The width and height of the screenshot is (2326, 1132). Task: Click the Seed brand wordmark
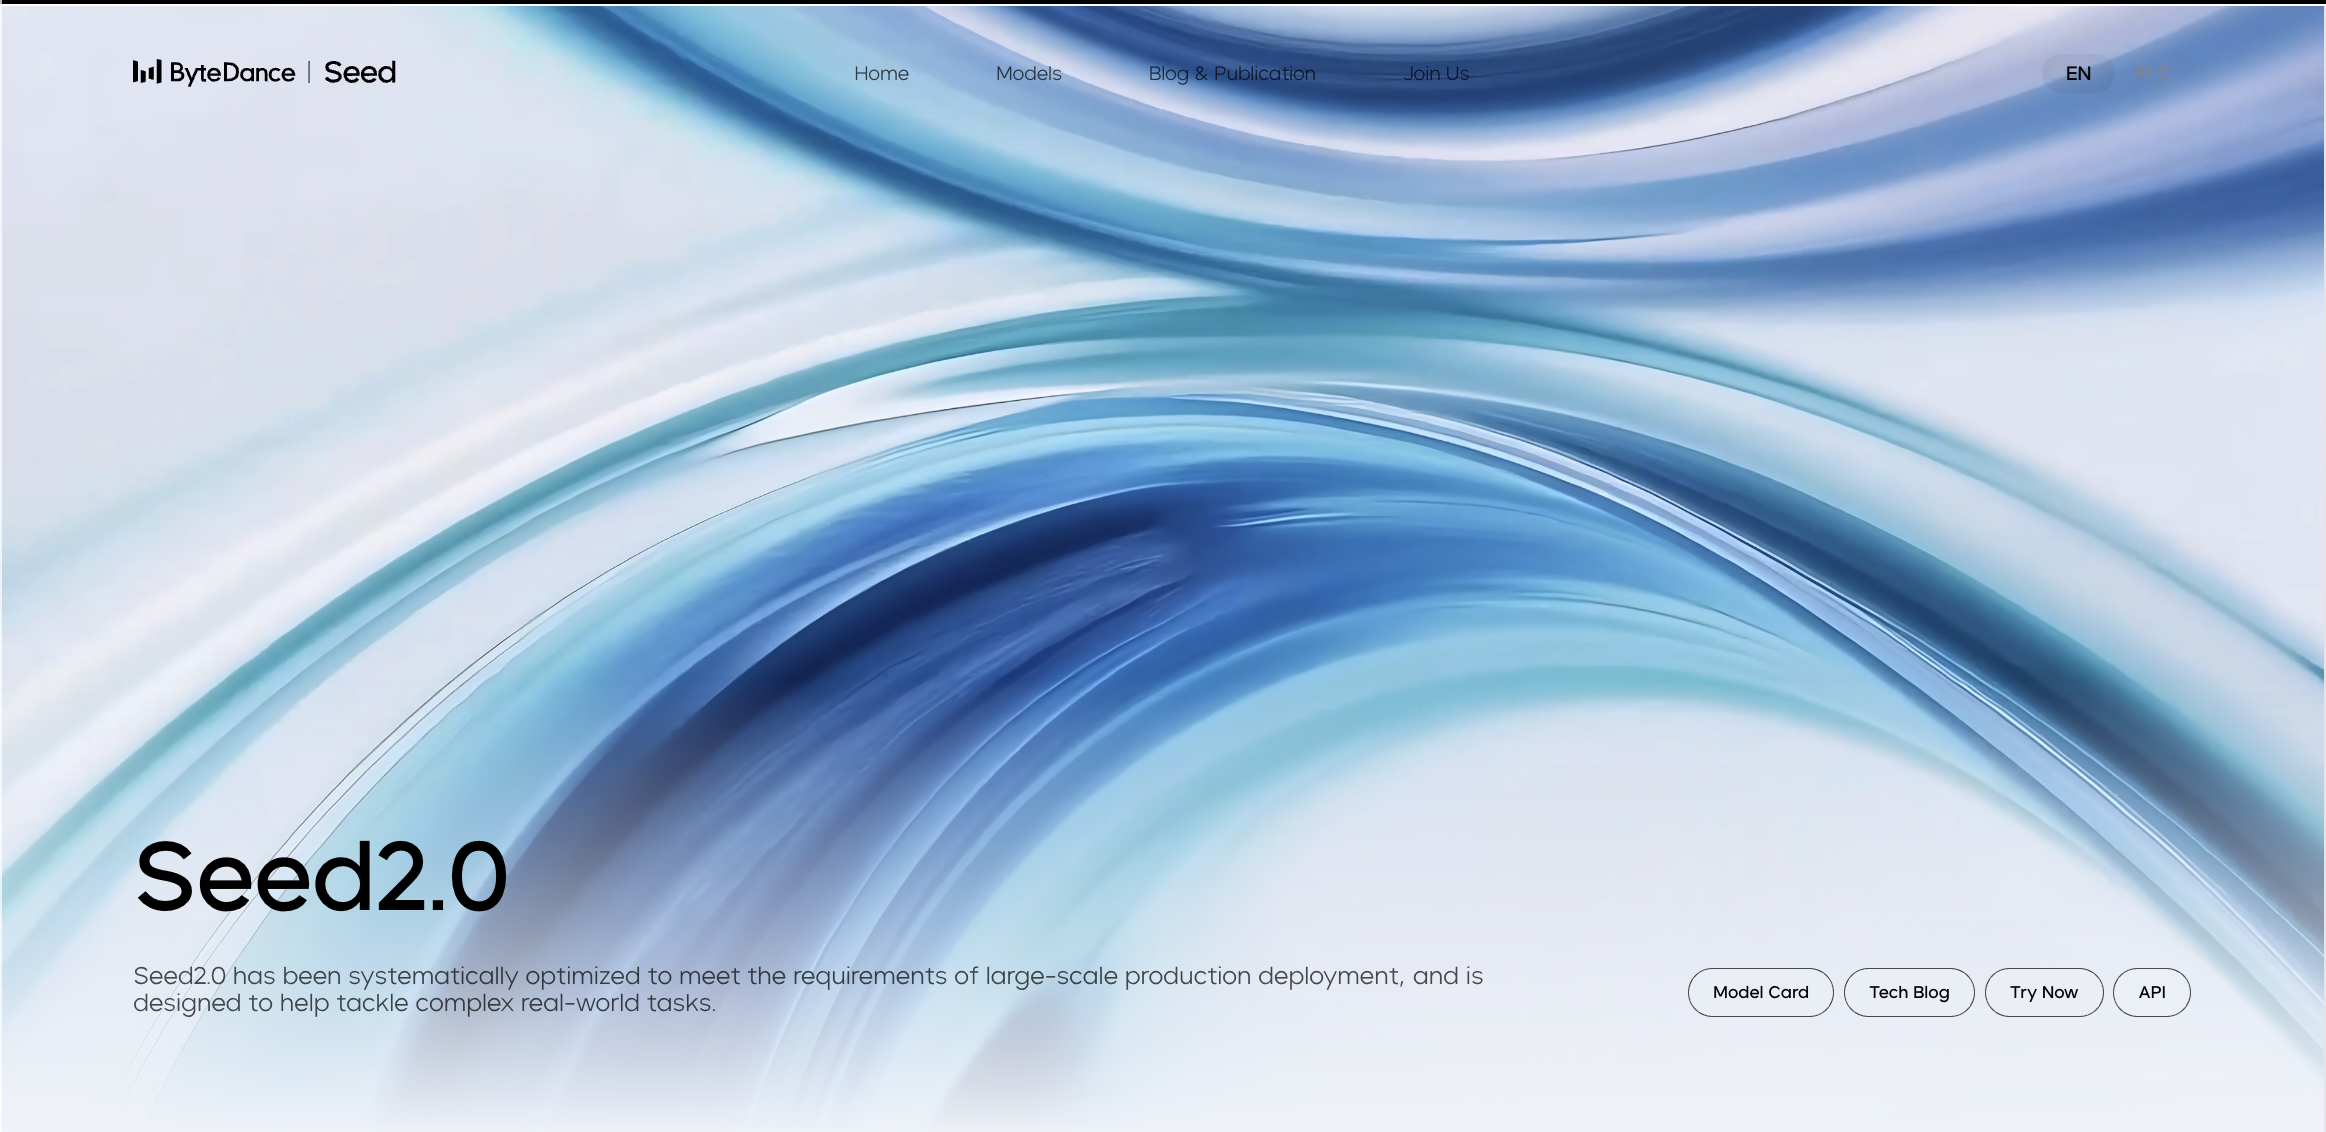pos(360,72)
